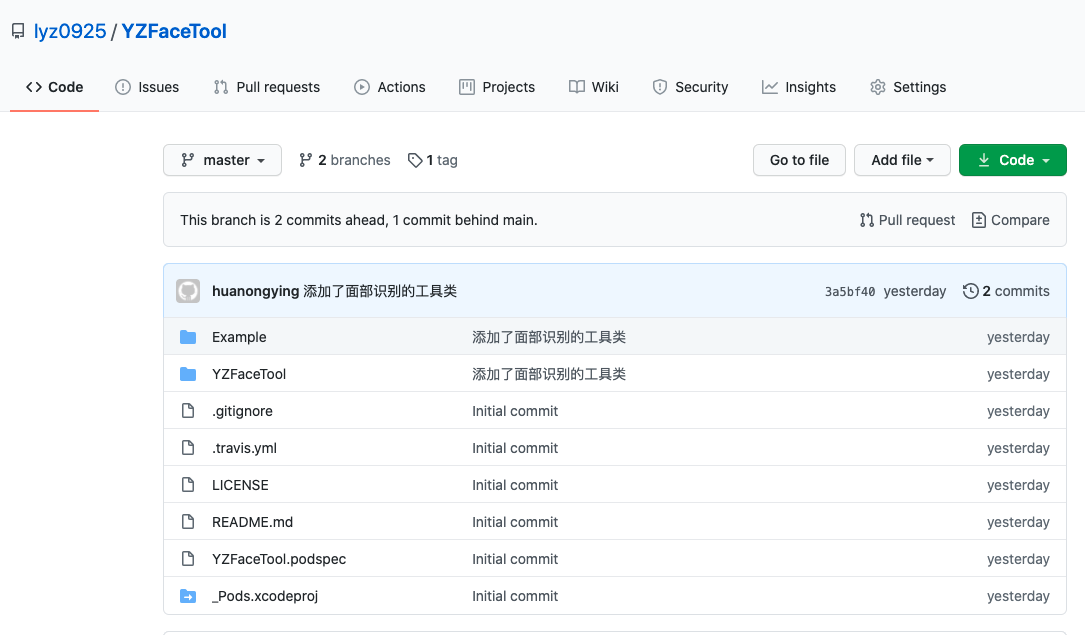Expand the master branch dropdown
Viewport: 1085px width, 635px height.
coord(222,160)
